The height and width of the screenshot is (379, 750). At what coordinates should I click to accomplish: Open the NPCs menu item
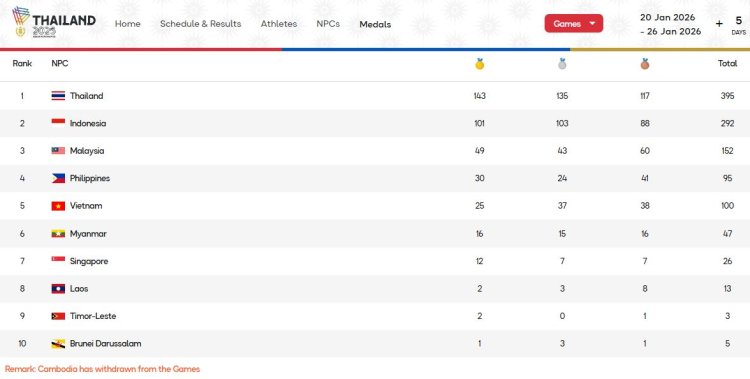click(328, 23)
